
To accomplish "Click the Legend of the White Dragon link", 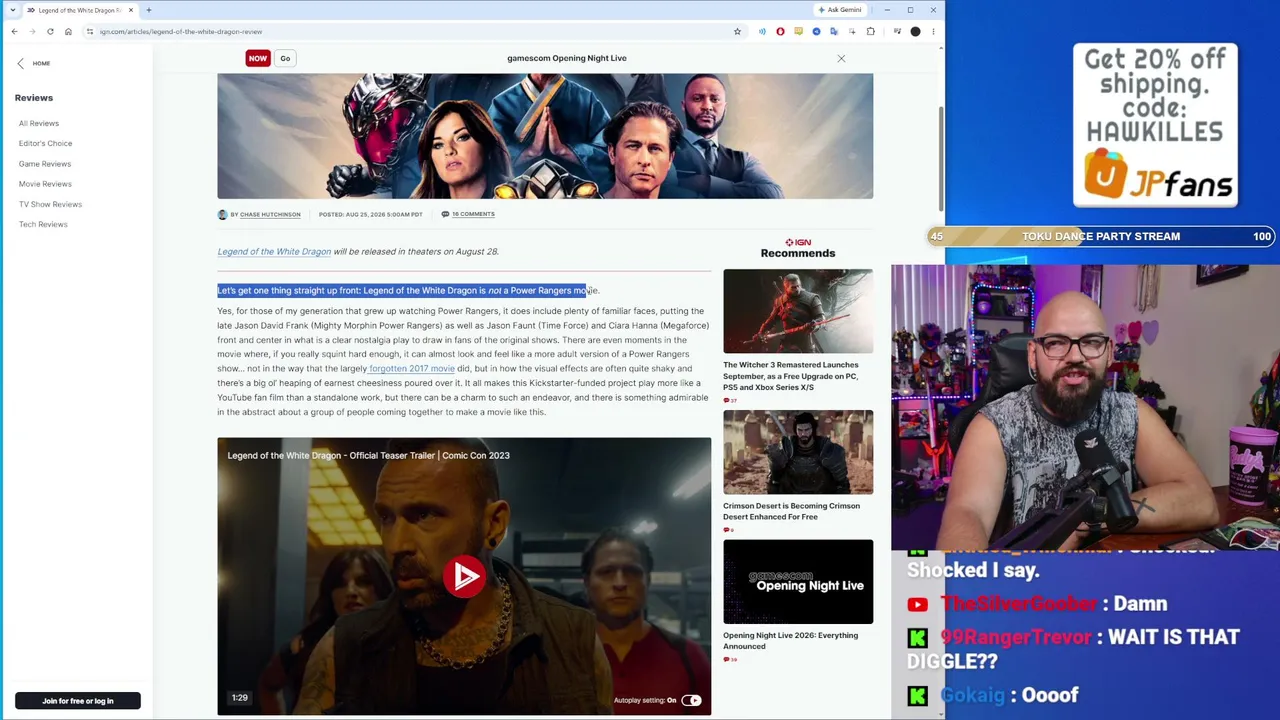I will (x=274, y=252).
